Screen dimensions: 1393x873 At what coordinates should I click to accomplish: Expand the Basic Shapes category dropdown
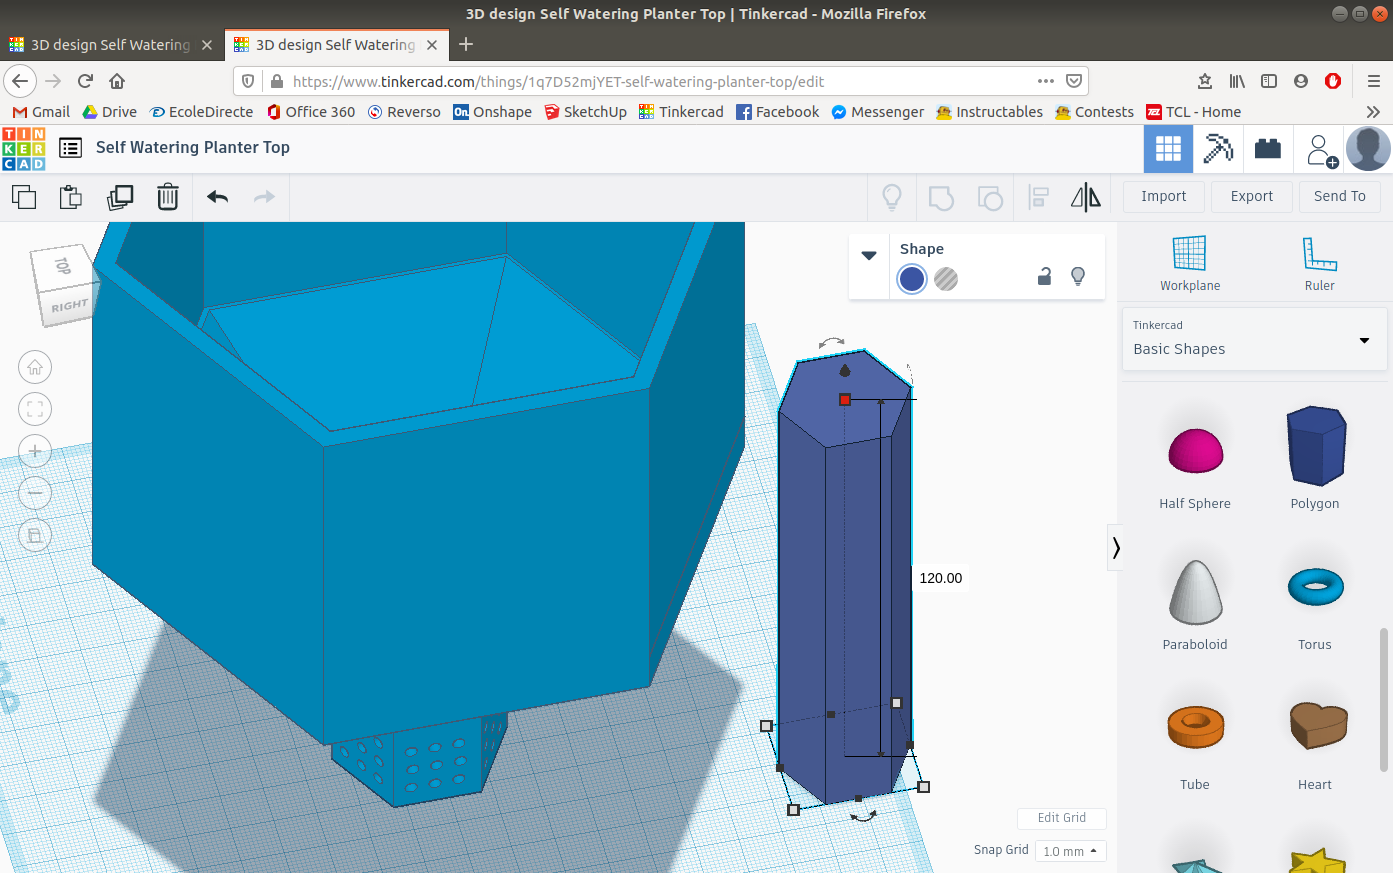[1364, 341]
